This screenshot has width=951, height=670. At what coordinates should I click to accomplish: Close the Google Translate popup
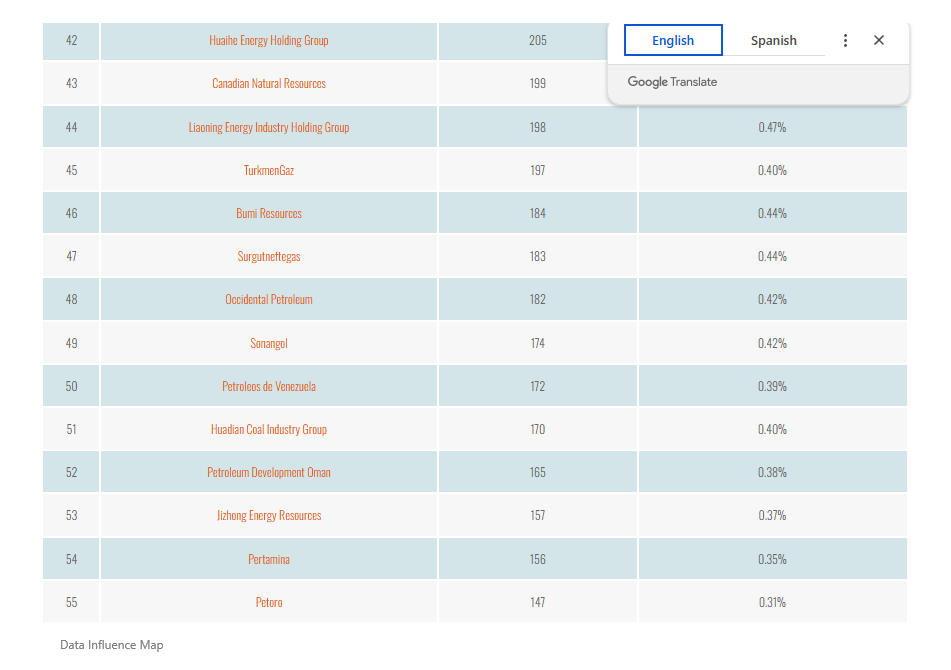879,41
